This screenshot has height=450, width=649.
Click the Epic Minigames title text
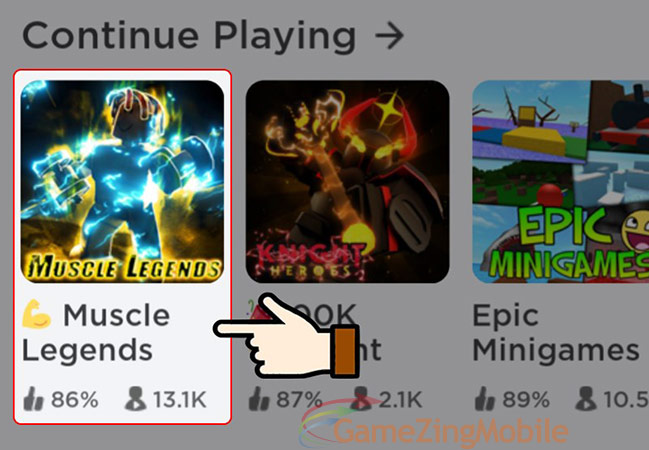tap(556, 332)
